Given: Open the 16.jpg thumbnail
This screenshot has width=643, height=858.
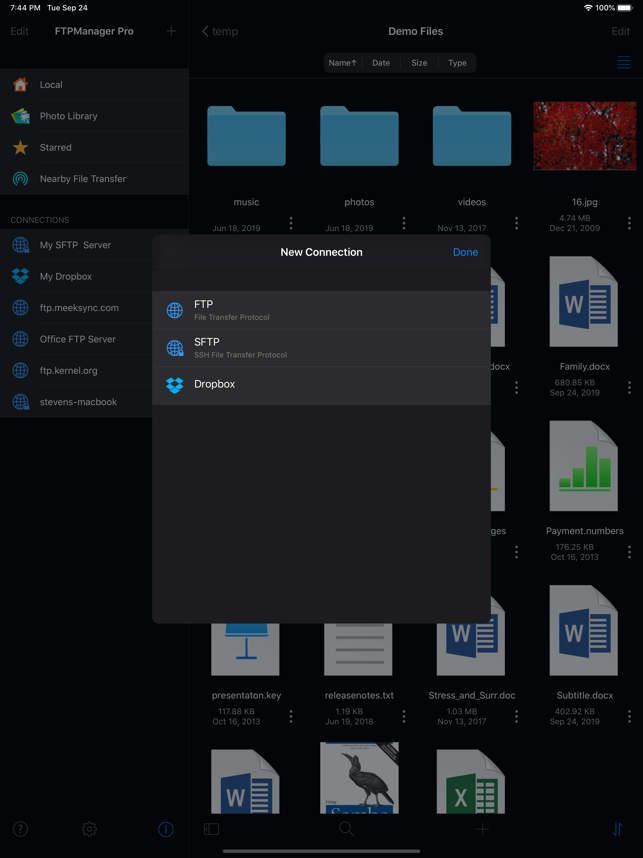Looking at the screenshot, I should coord(584,136).
